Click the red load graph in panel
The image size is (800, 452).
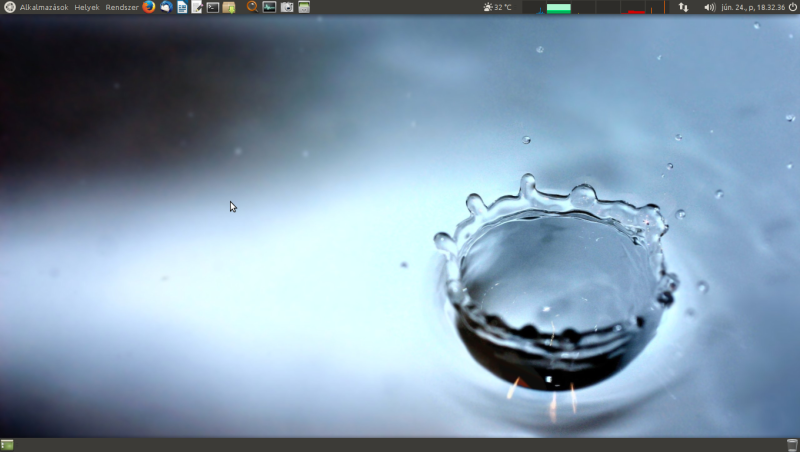(x=633, y=7)
